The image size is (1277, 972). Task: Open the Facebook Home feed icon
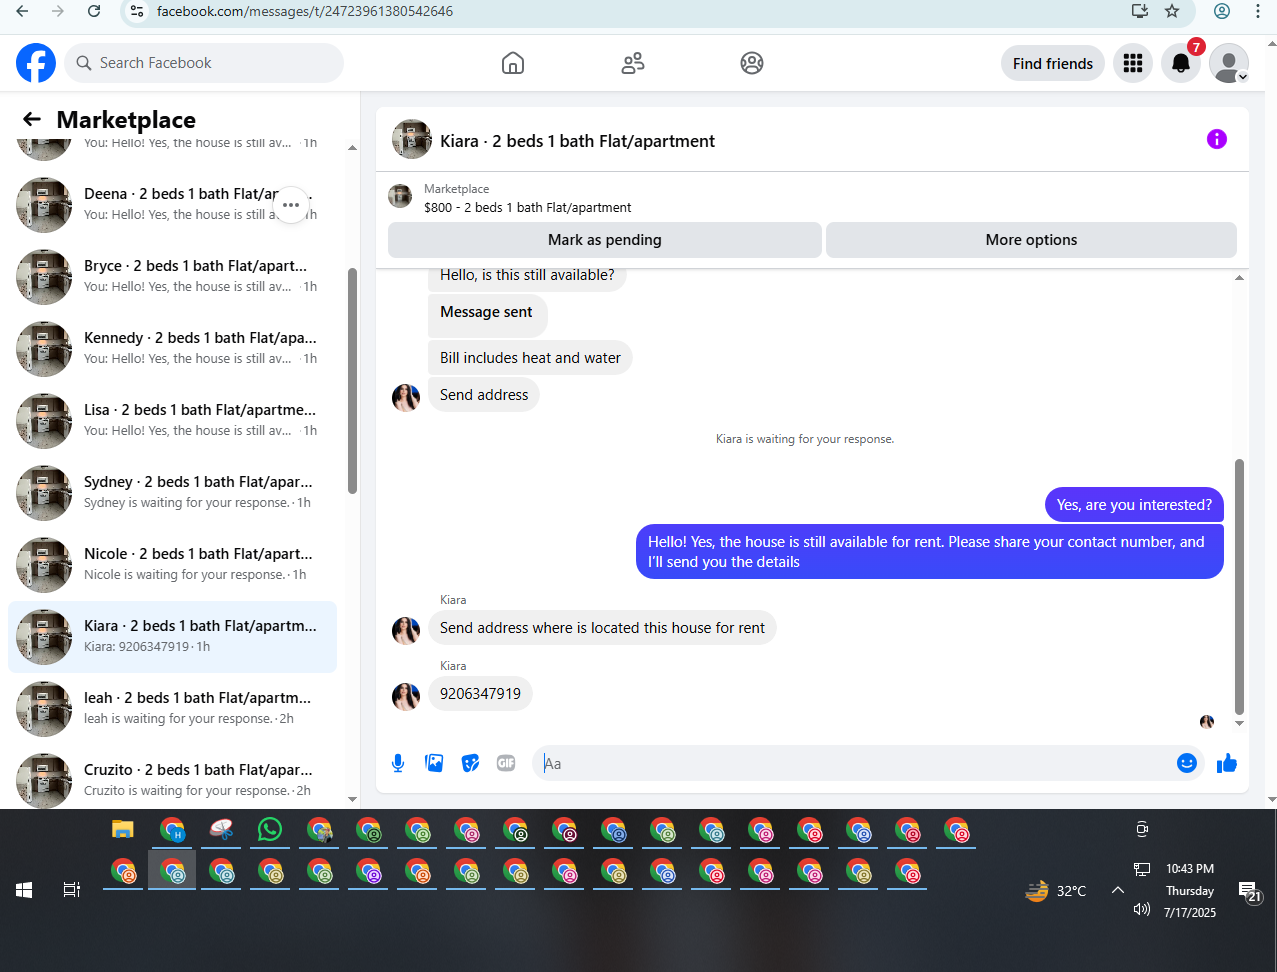[x=513, y=63]
